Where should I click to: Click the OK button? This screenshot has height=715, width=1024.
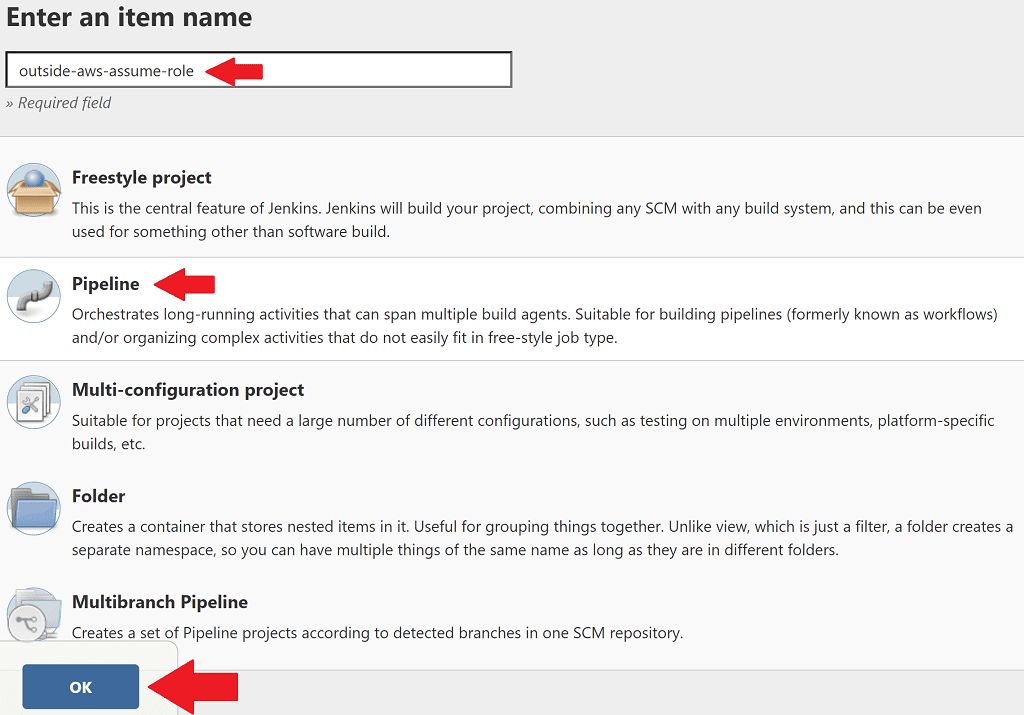click(80, 687)
